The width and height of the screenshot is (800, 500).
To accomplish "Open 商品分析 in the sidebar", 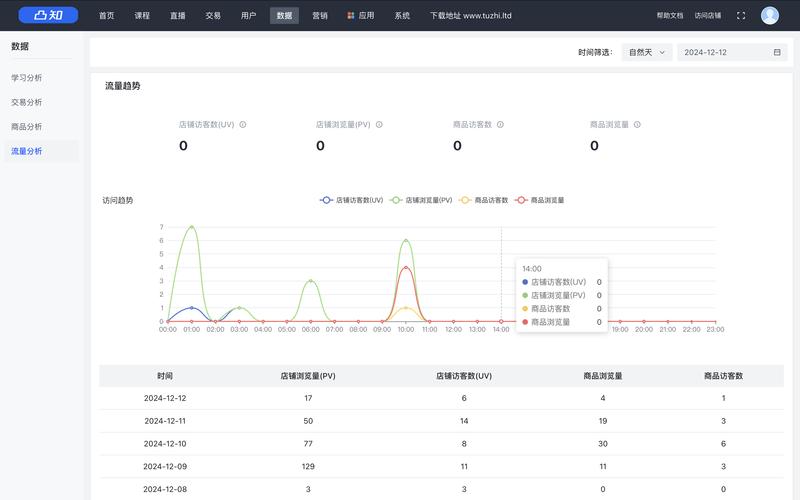I will tap(27, 127).
